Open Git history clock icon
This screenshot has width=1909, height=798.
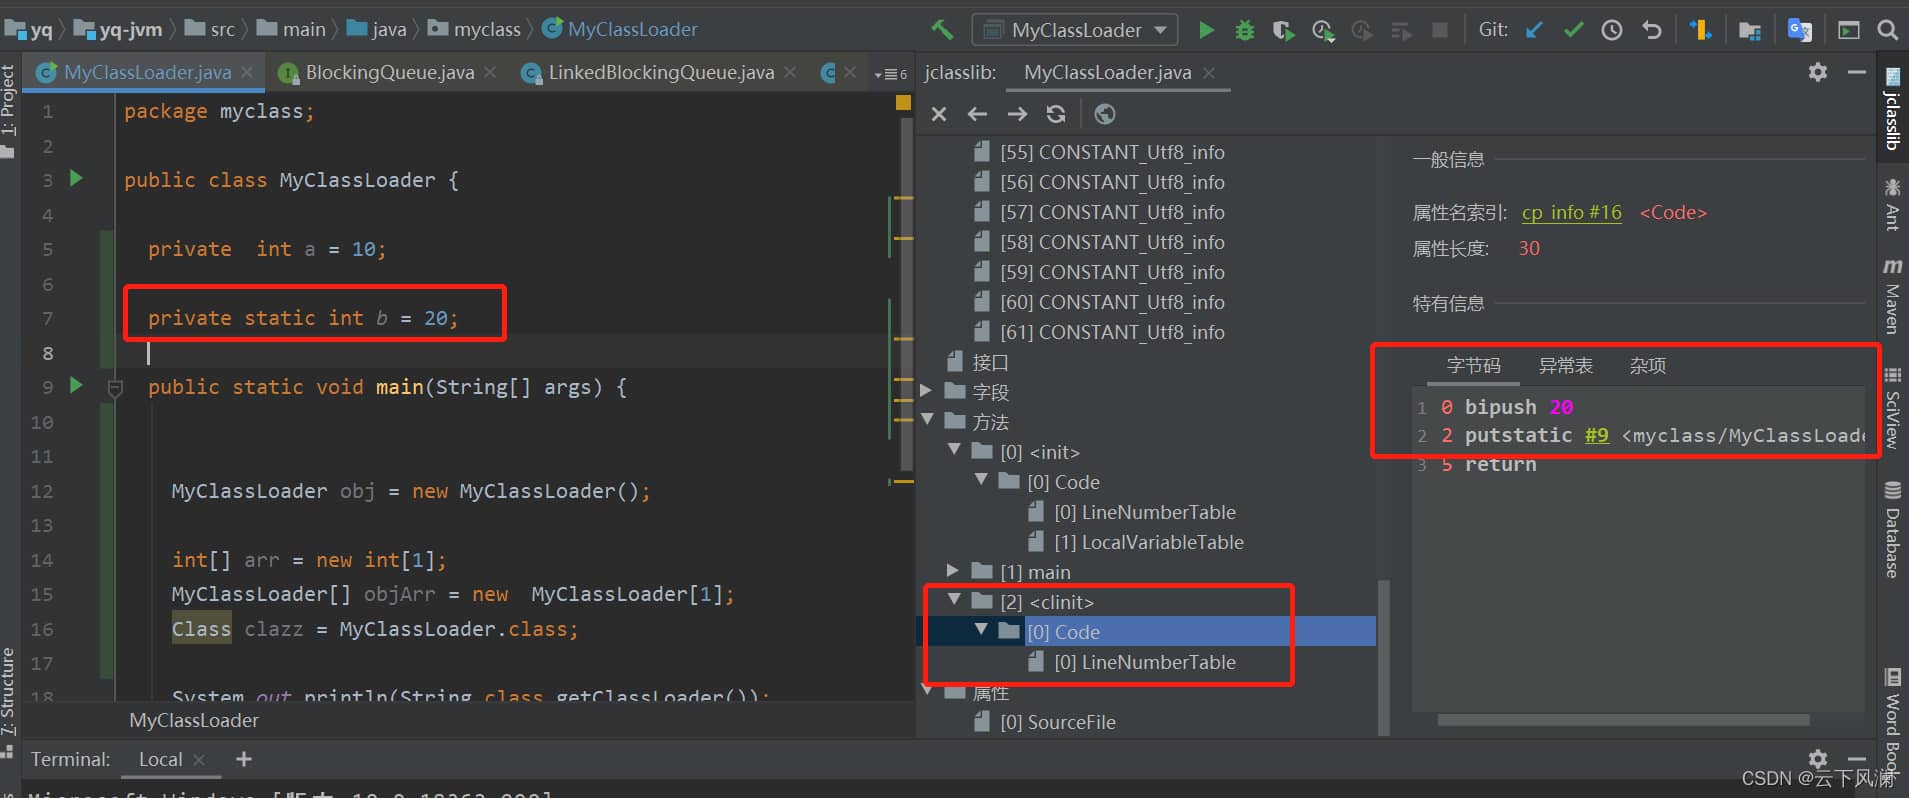(1612, 30)
